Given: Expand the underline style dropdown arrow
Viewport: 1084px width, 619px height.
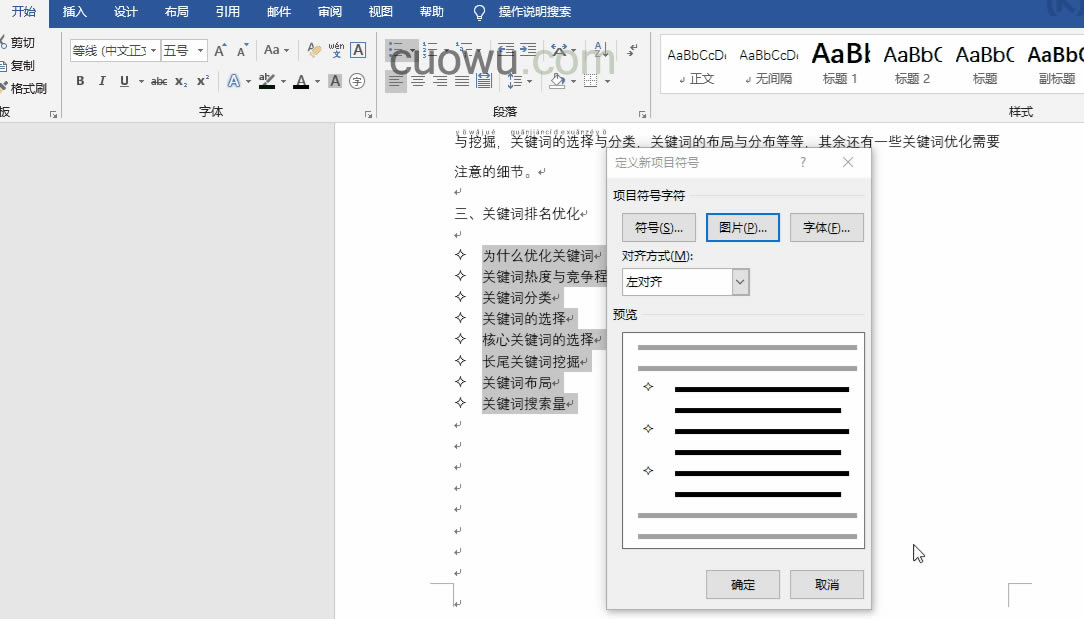Looking at the screenshot, I should [141, 82].
